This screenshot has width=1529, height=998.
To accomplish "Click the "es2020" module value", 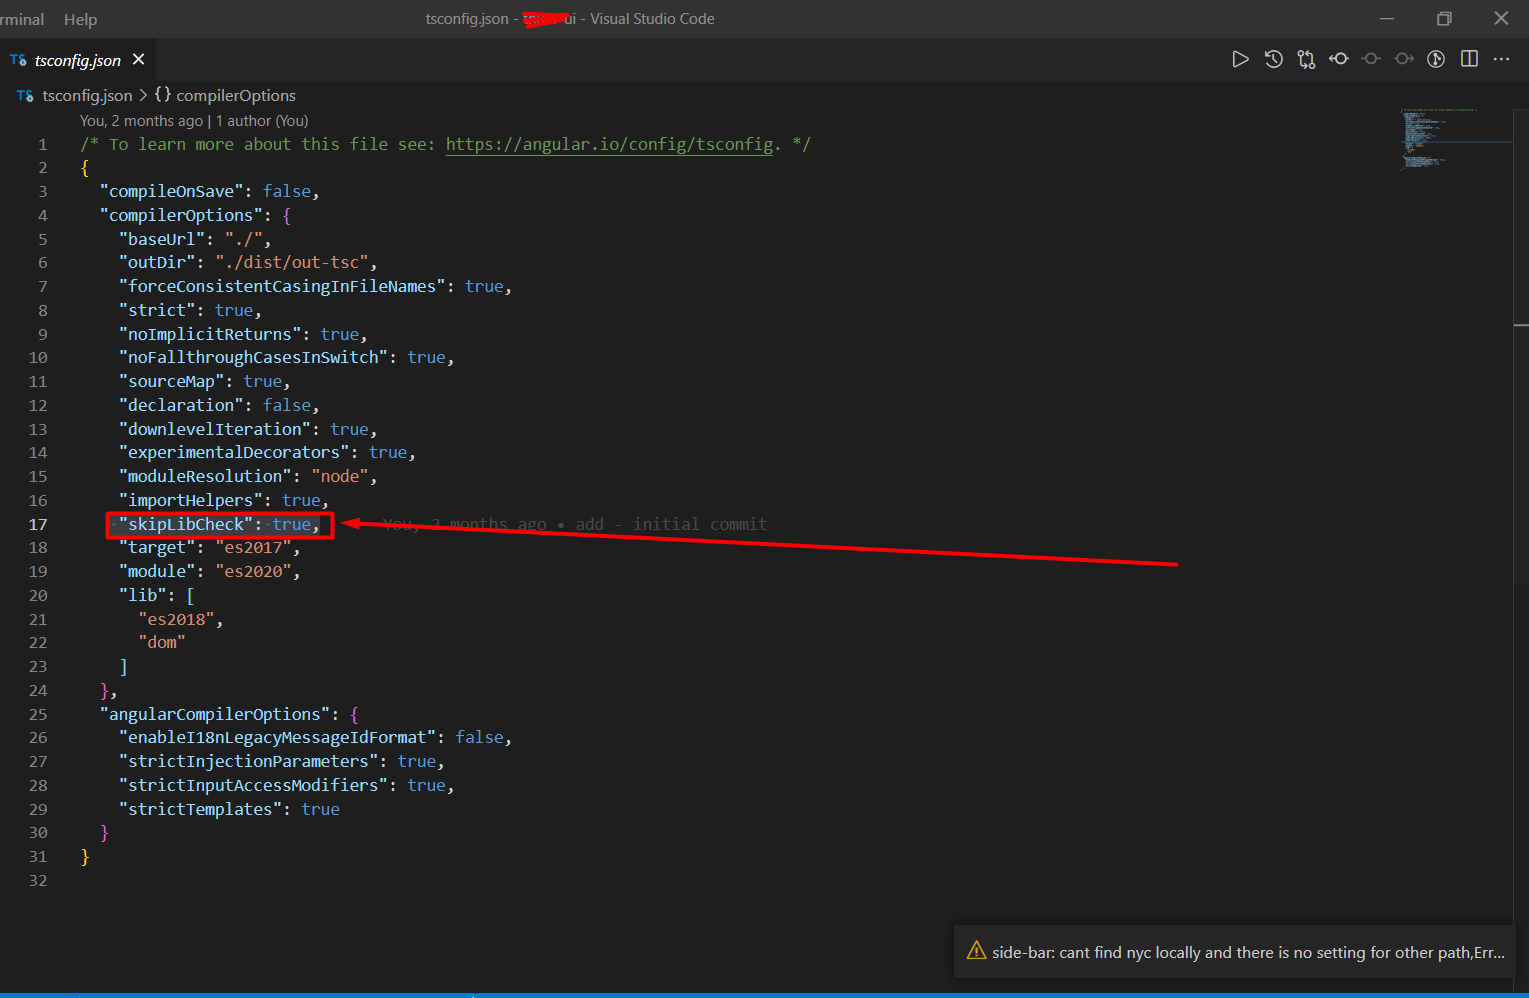I will [x=253, y=571].
